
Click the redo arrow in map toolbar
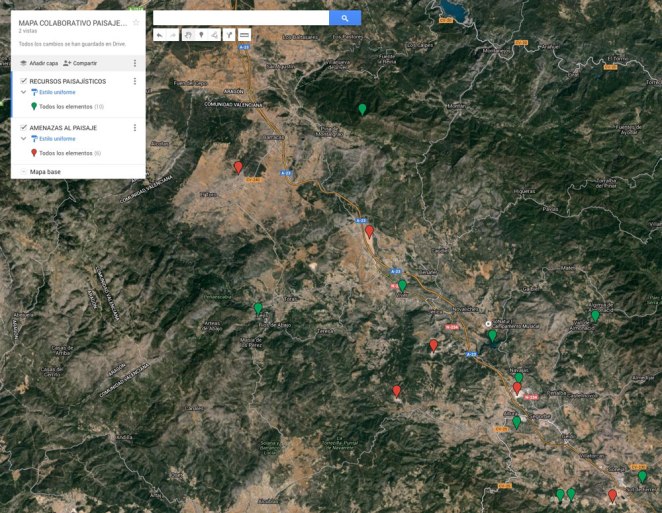[174, 35]
